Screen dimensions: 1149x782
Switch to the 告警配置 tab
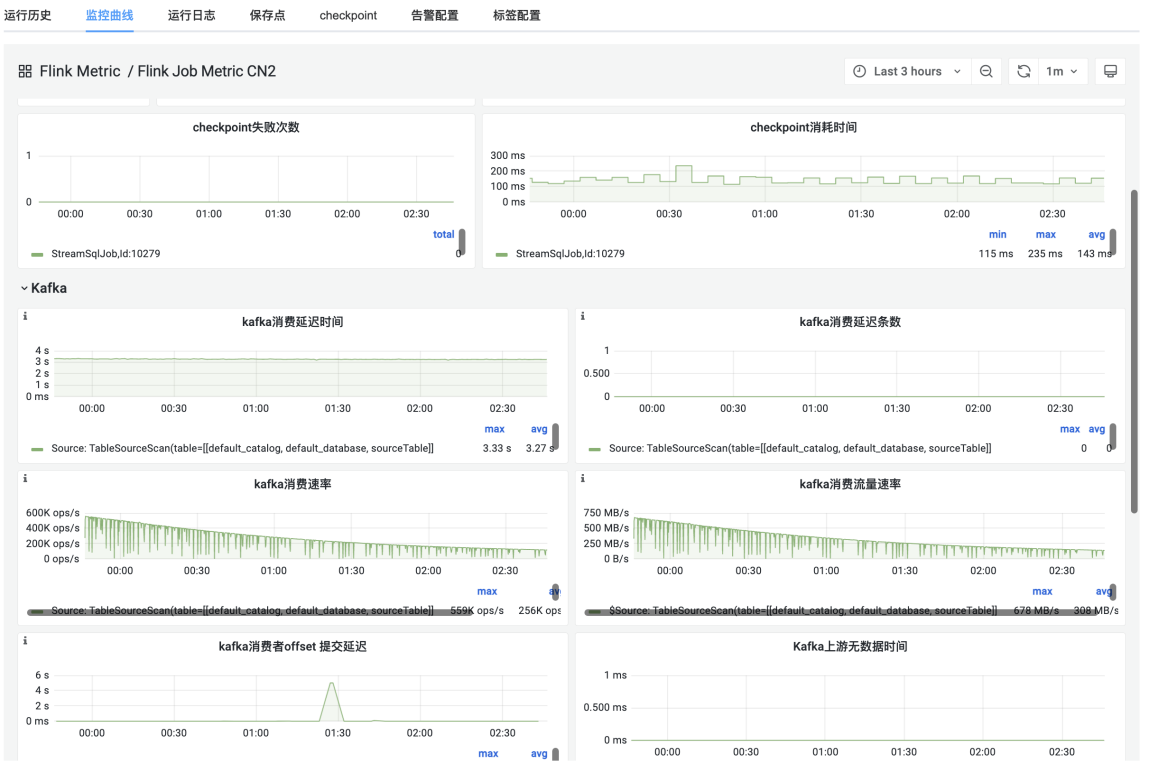click(435, 15)
